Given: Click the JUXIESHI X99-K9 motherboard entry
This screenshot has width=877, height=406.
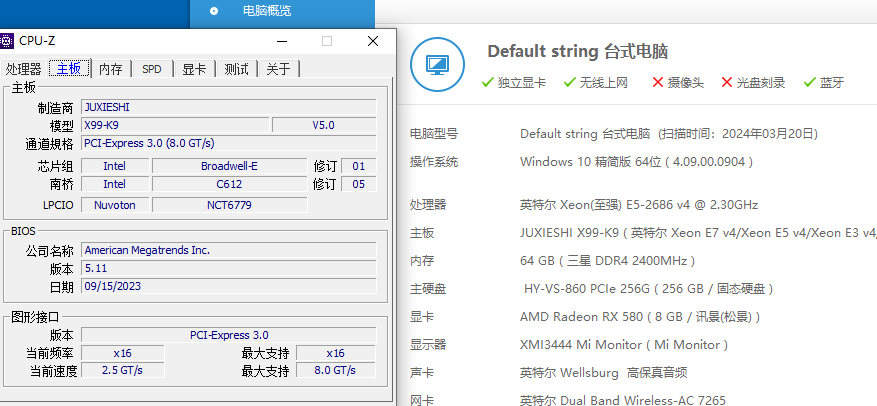Looking at the screenshot, I should (x=698, y=233).
